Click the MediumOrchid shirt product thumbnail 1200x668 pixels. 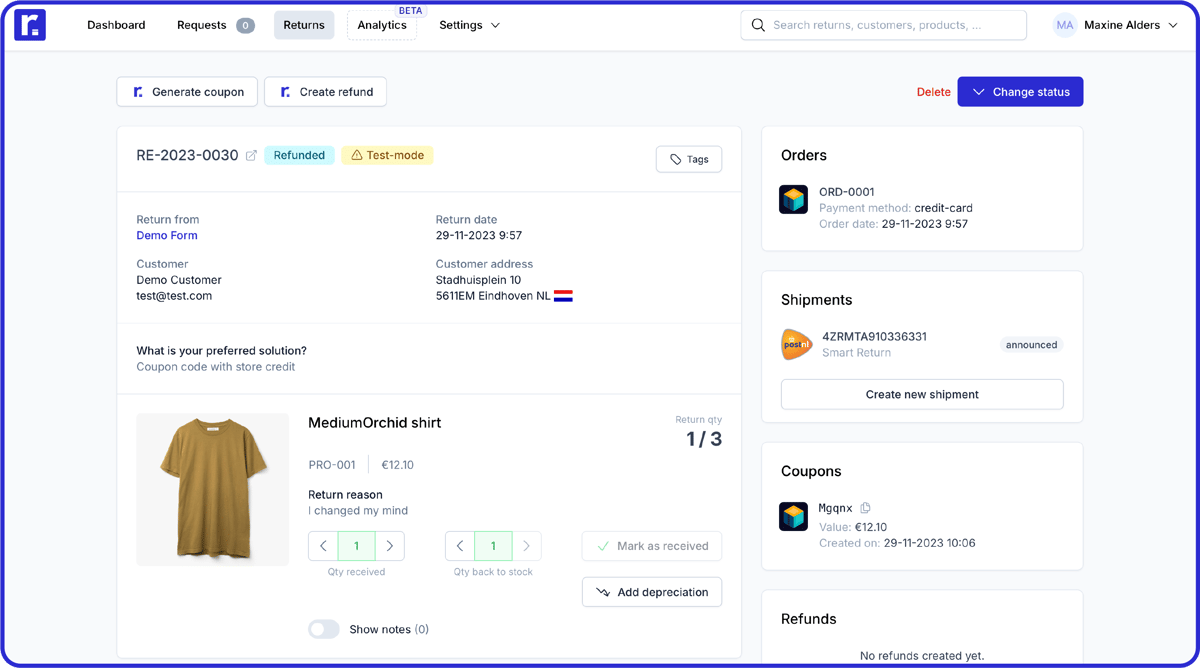[x=213, y=489]
